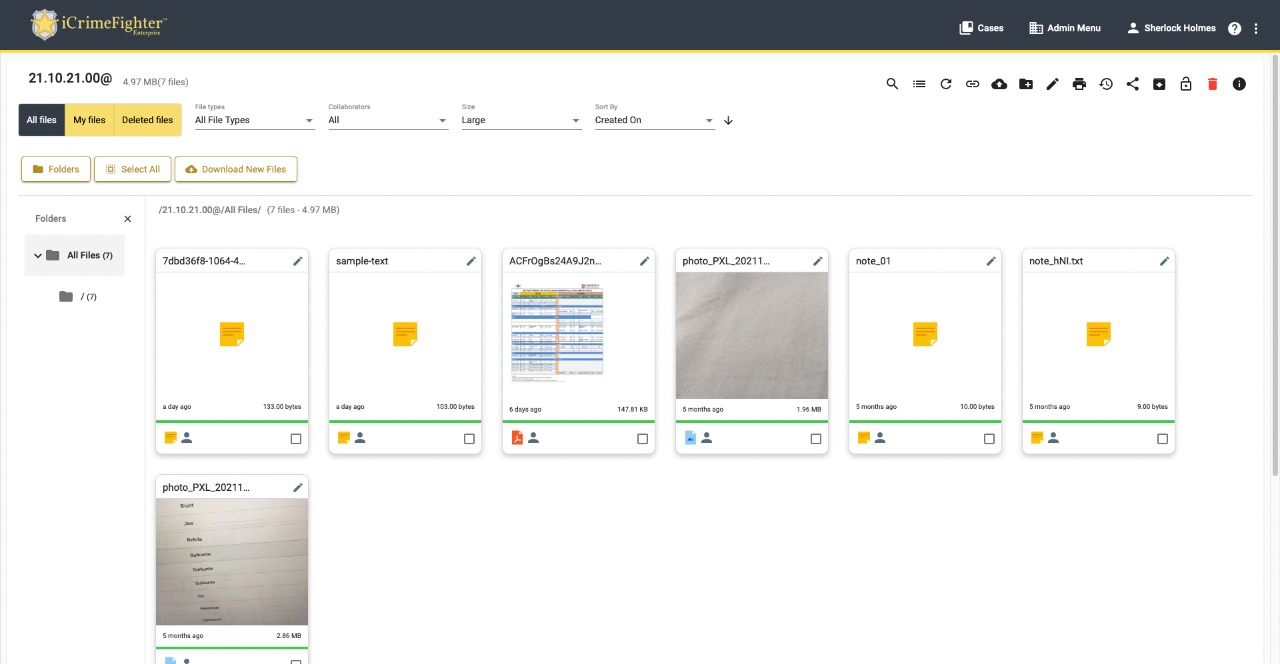Create a new folder with add-folder icon
This screenshot has height=664, width=1280.
coord(1026,84)
